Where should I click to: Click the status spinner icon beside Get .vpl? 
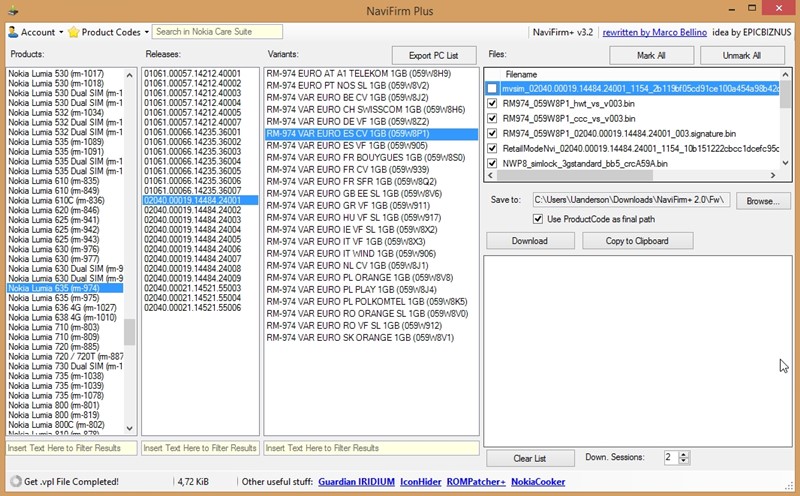[x=15, y=481]
